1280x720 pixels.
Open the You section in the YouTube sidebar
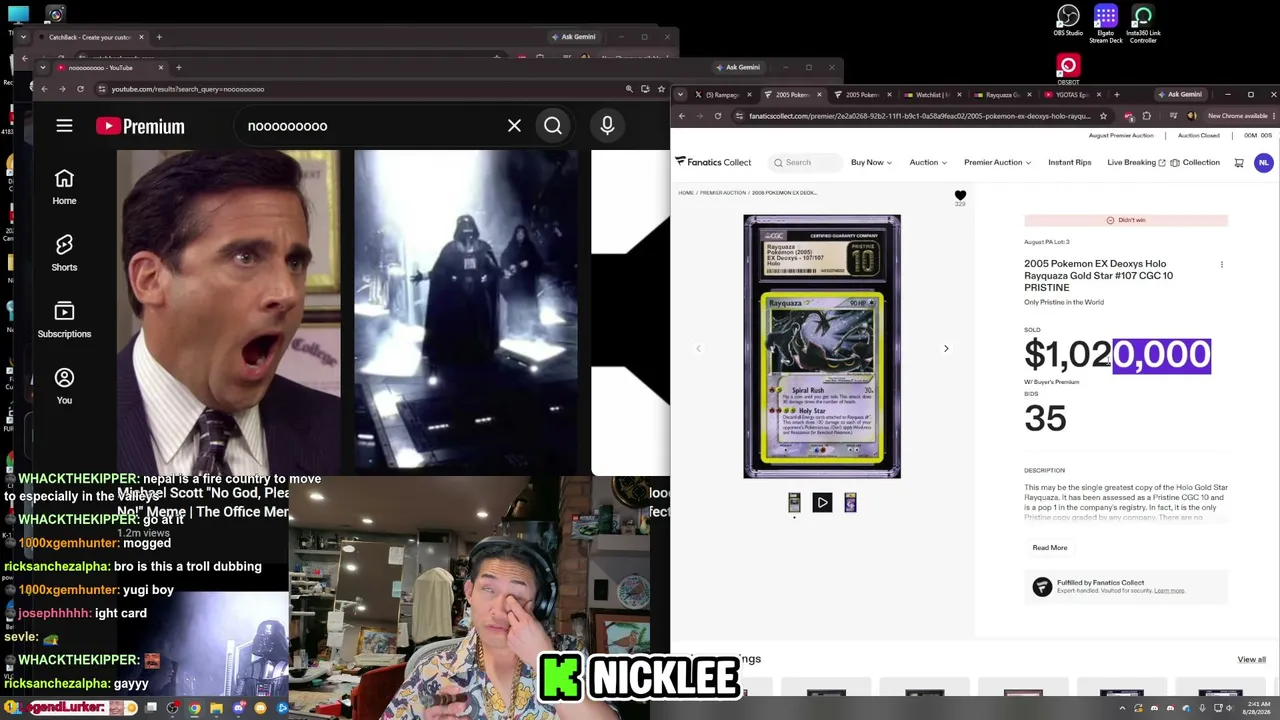(x=64, y=386)
